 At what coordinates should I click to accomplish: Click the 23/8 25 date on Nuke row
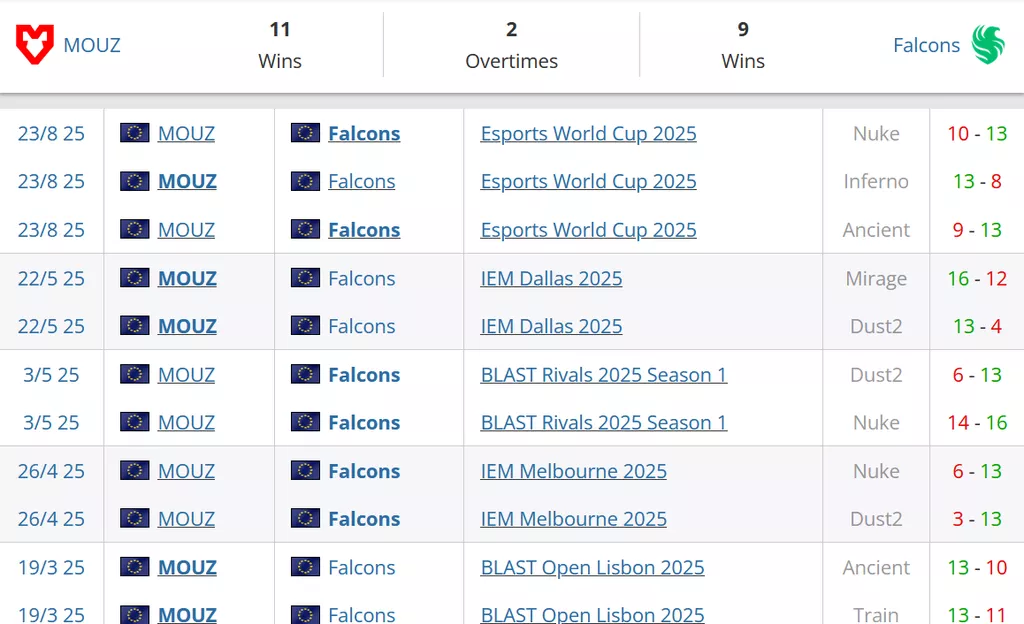click(51, 133)
